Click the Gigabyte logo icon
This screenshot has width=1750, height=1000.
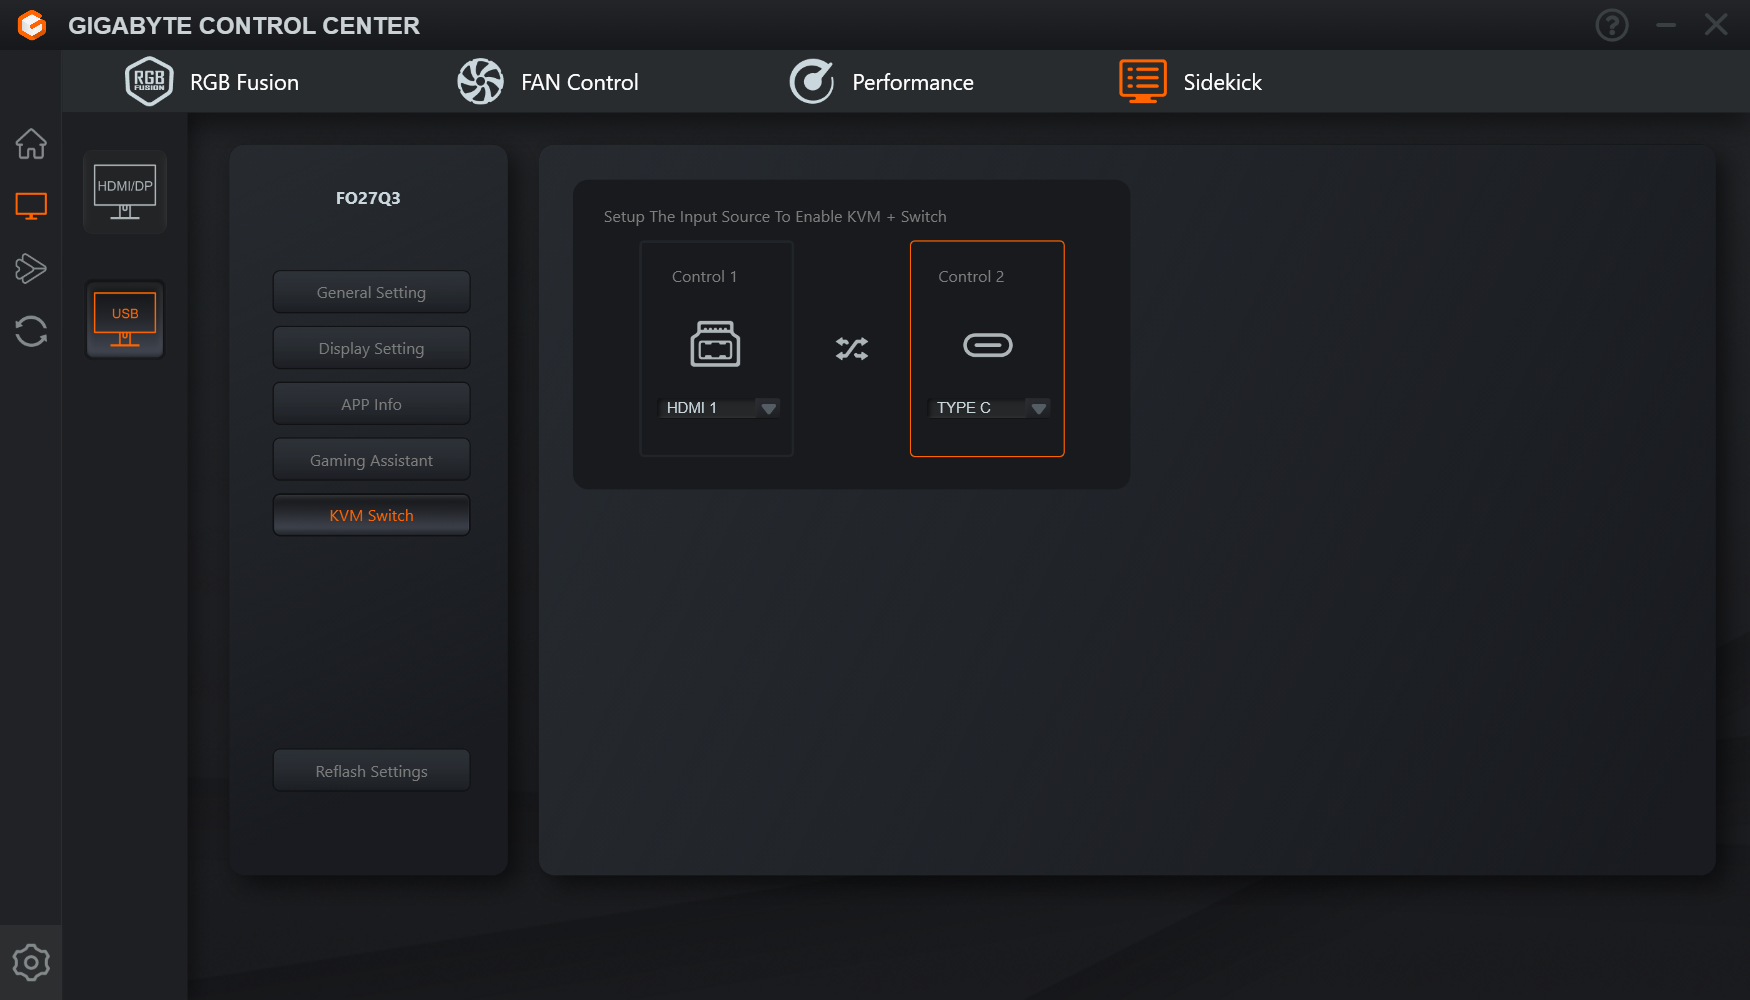click(x=32, y=25)
